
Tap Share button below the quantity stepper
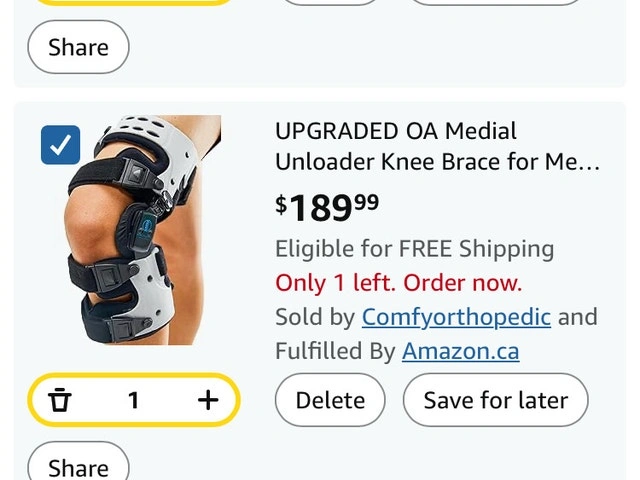click(x=78, y=466)
